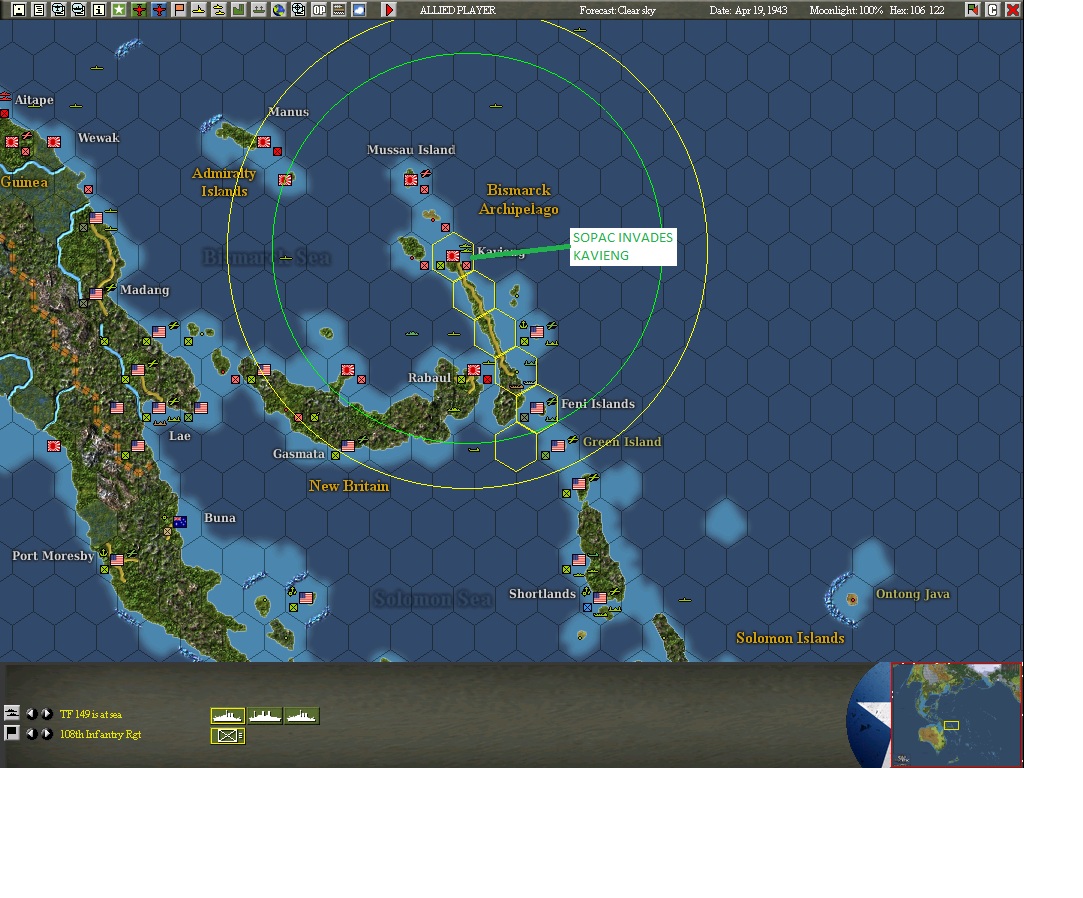
Task: Select the highlighted ship button in TF 149 row
Action: pyautogui.click(x=227, y=716)
